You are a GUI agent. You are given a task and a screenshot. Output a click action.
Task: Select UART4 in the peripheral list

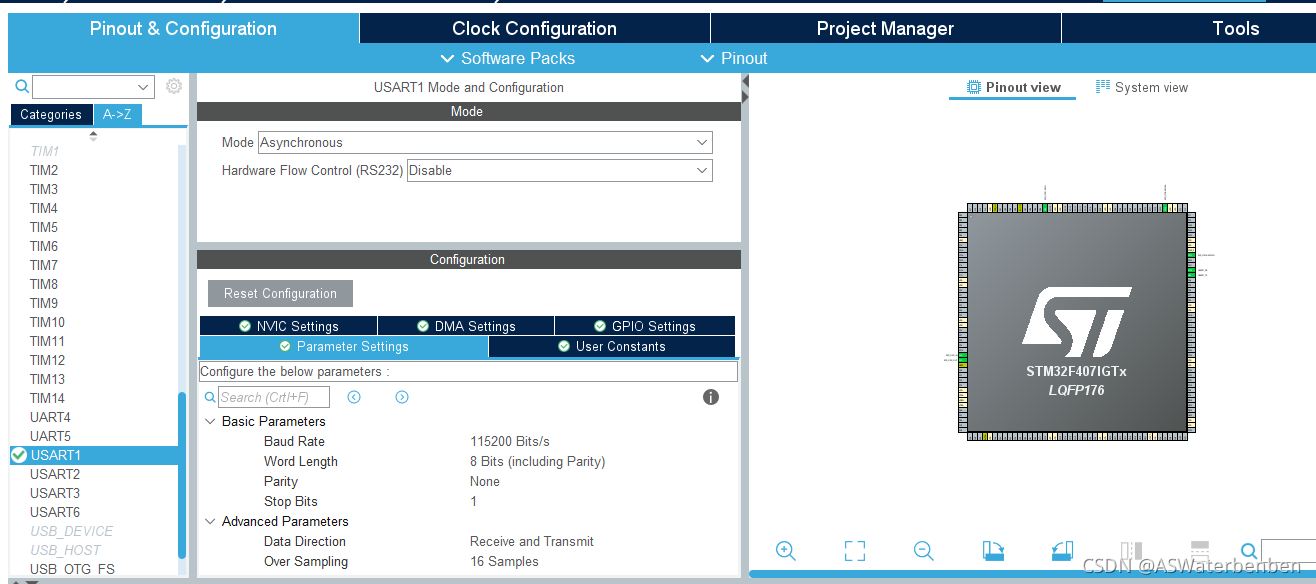(x=50, y=417)
